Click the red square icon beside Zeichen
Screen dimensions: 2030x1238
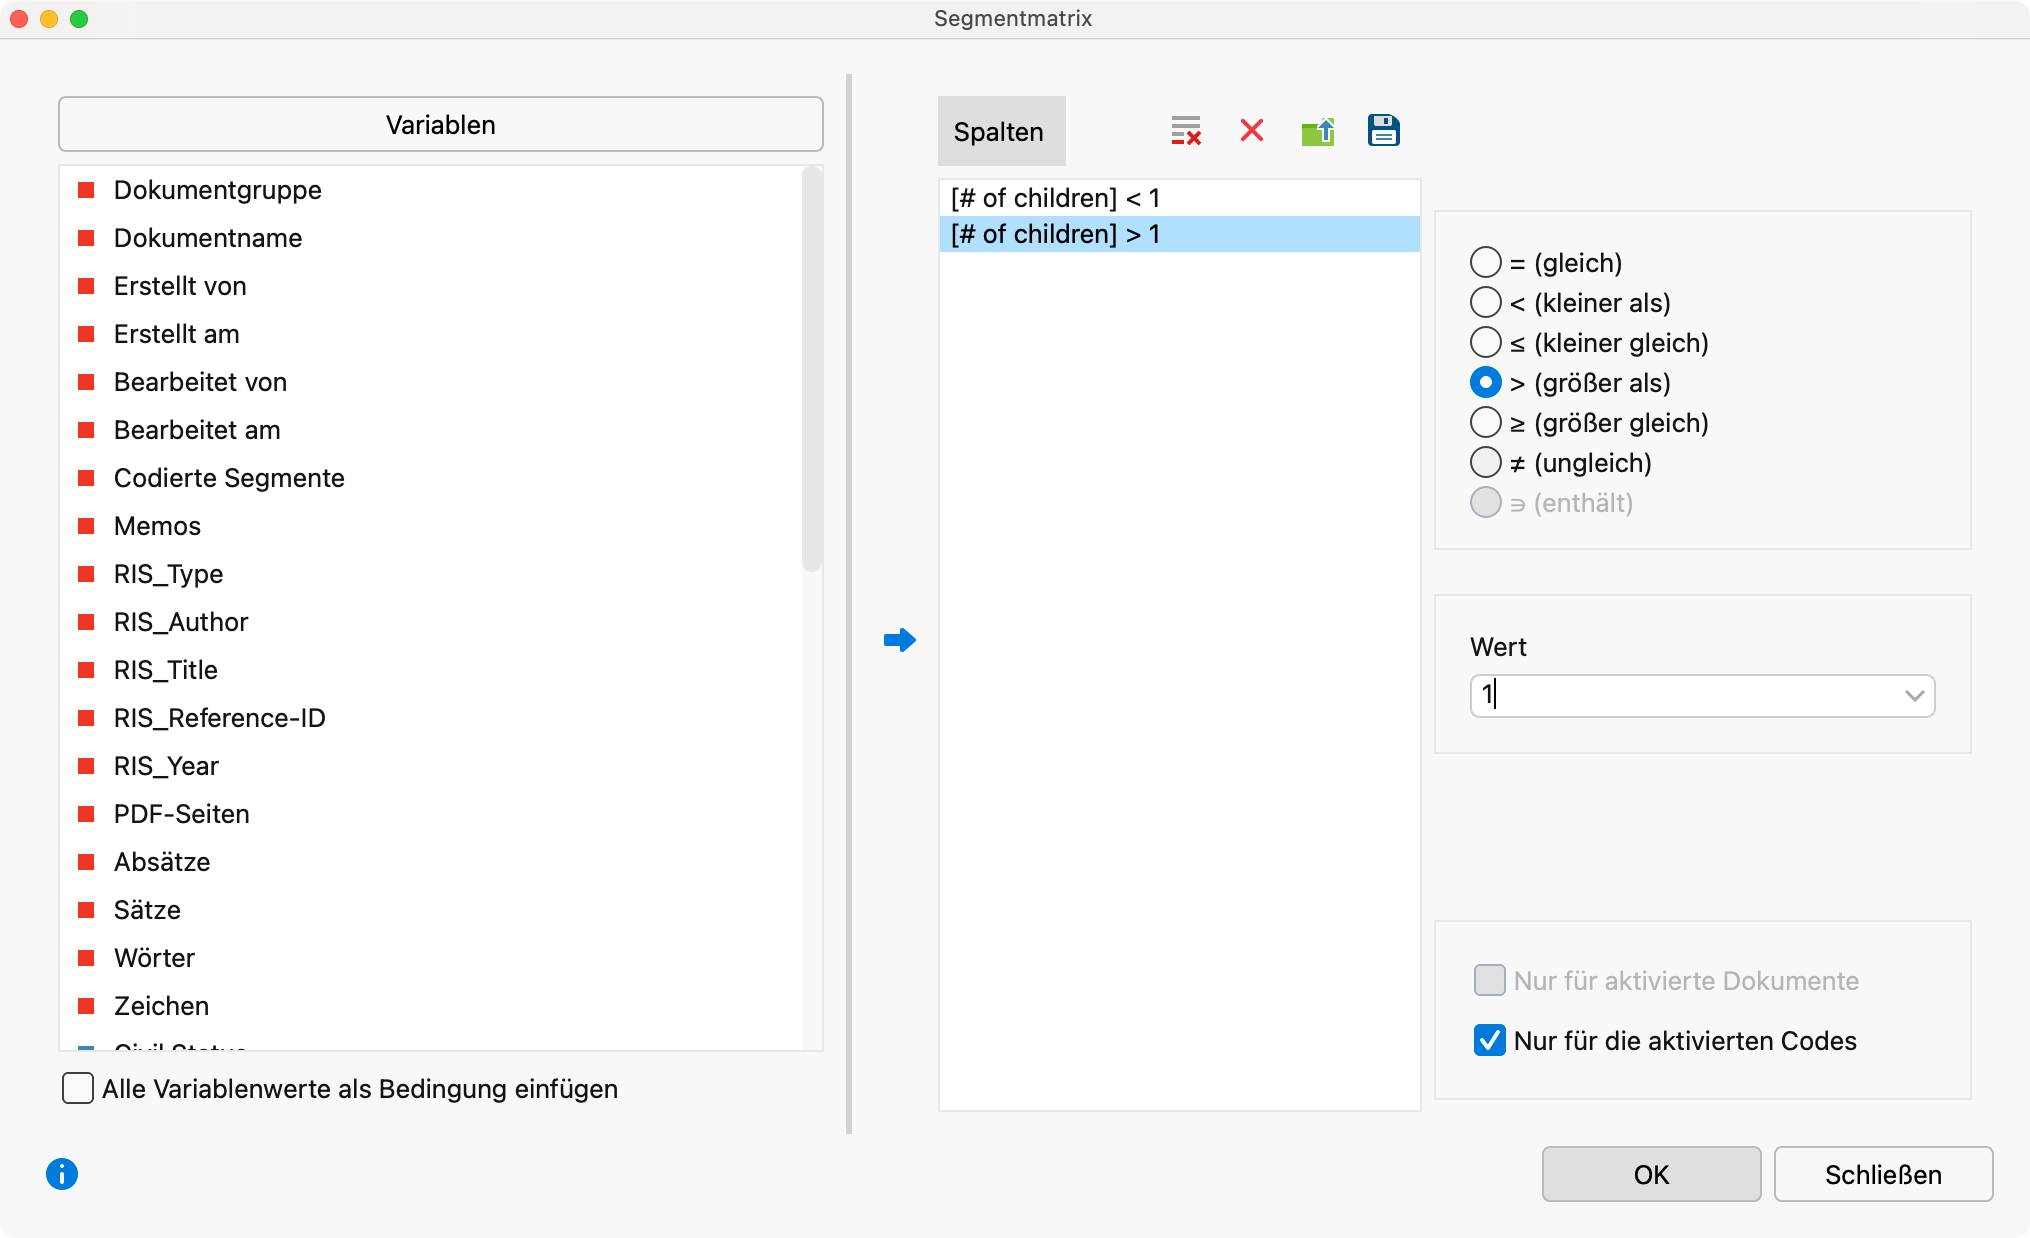click(x=86, y=1006)
